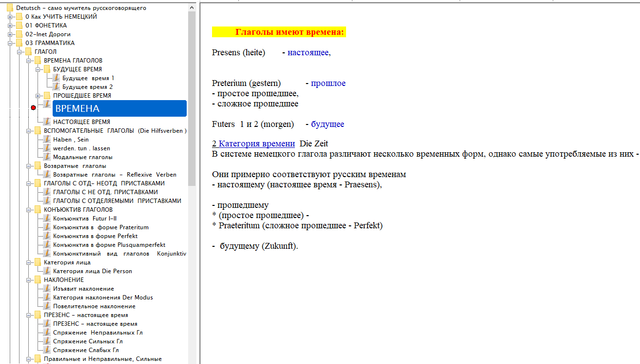This screenshot has width=640, height=364.
Task: Click folder icon of '03 ГРАММАТИКА'
Action: coord(19,43)
